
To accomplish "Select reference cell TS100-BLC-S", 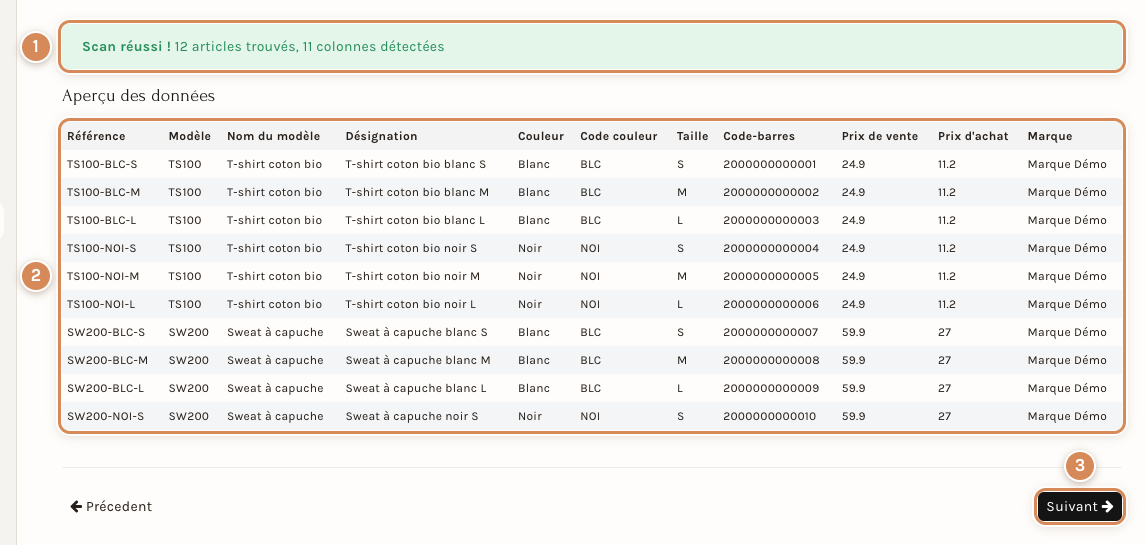I will click(x=102, y=164).
